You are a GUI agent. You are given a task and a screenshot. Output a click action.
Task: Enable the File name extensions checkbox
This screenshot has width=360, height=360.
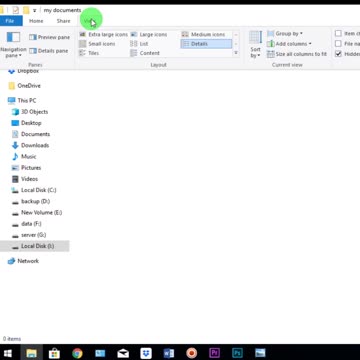point(338,44)
